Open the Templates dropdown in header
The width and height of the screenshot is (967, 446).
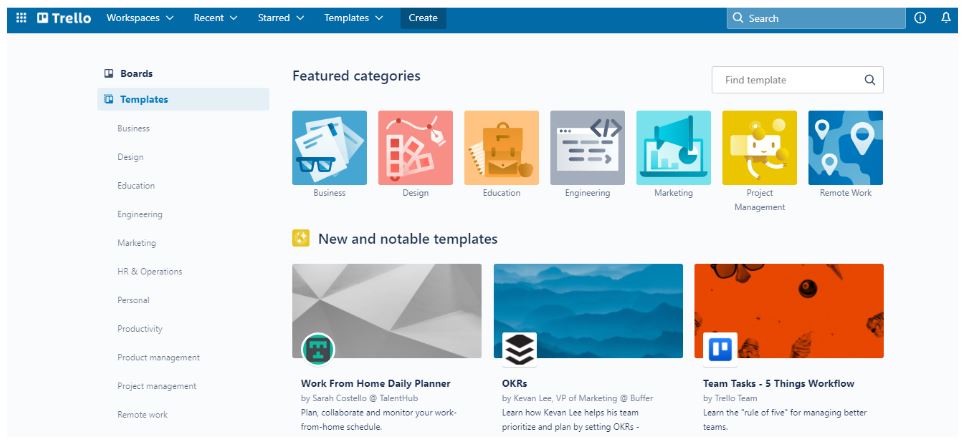coord(353,18)
